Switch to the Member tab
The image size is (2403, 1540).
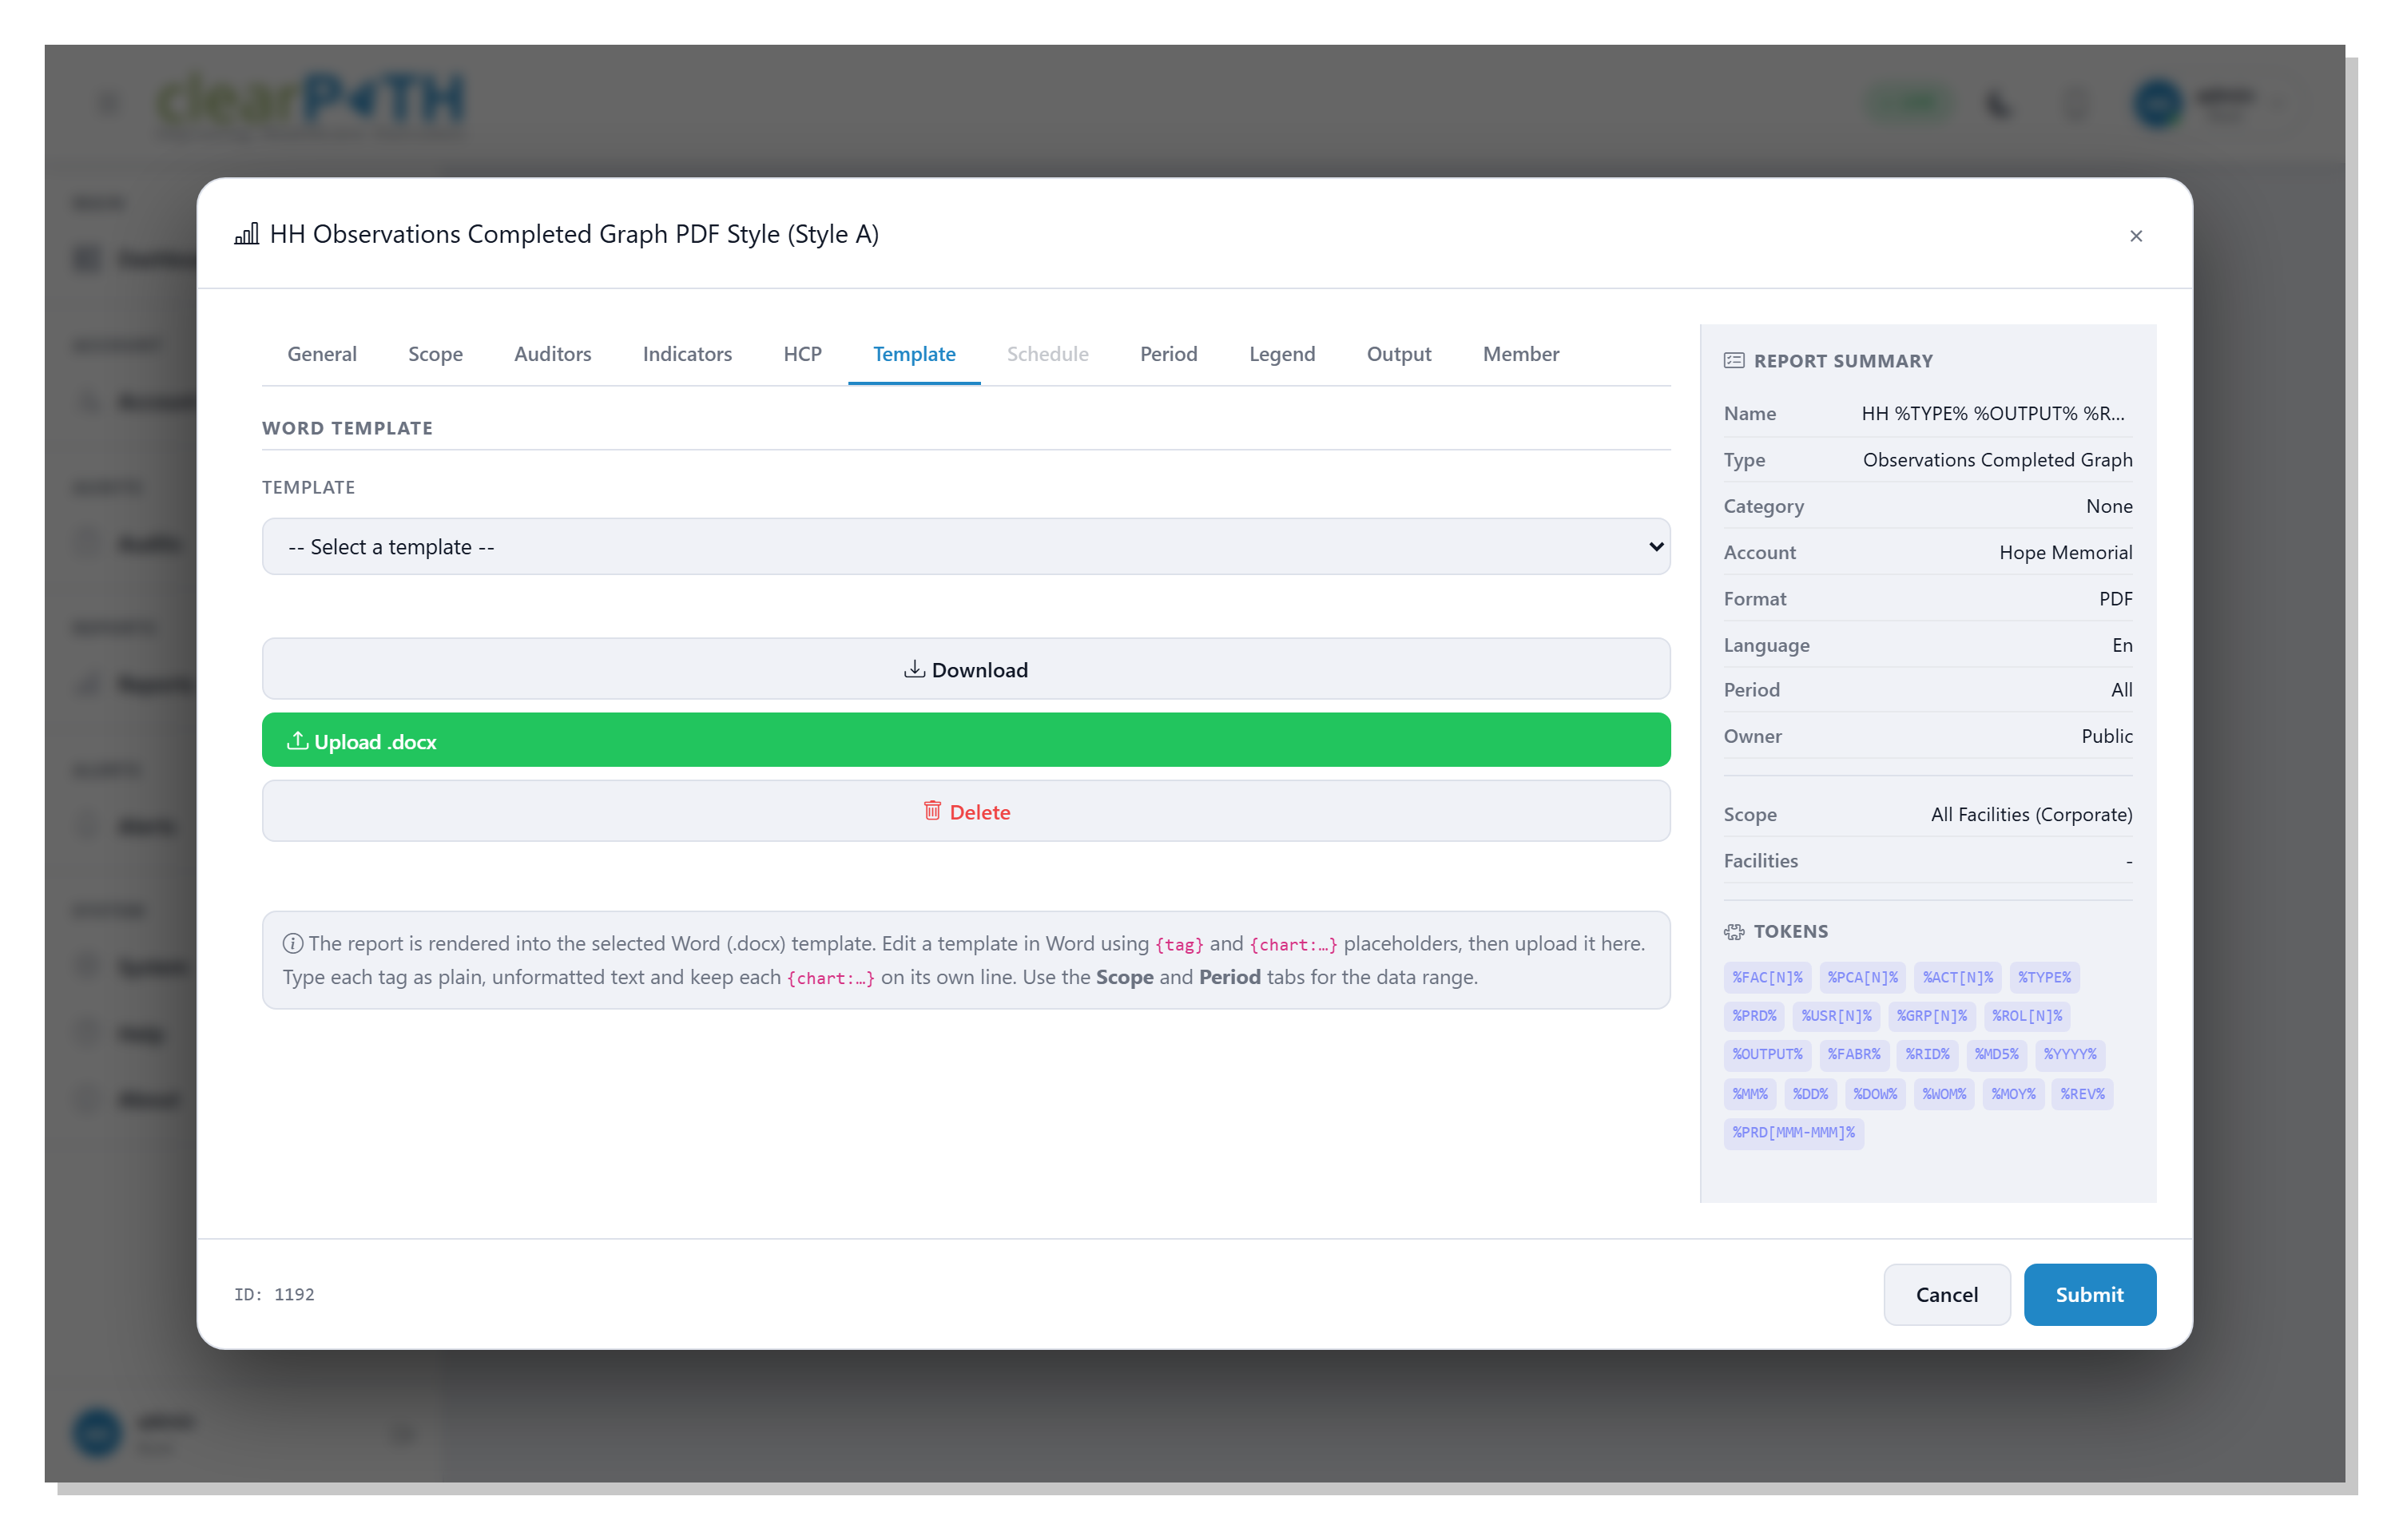pos(1520,354)
